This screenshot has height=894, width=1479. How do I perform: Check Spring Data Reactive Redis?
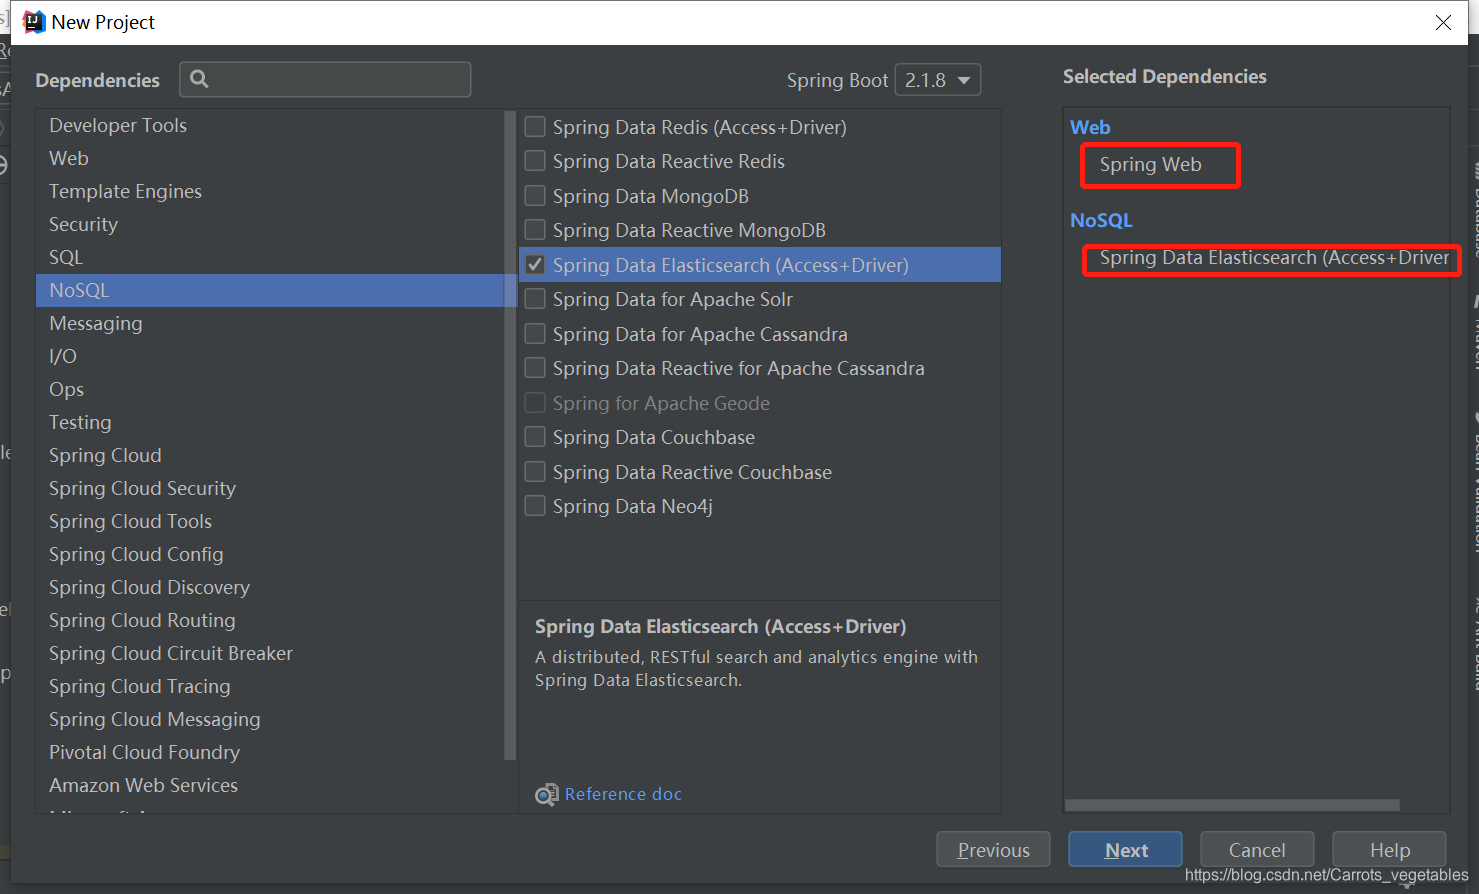(535, 161)
